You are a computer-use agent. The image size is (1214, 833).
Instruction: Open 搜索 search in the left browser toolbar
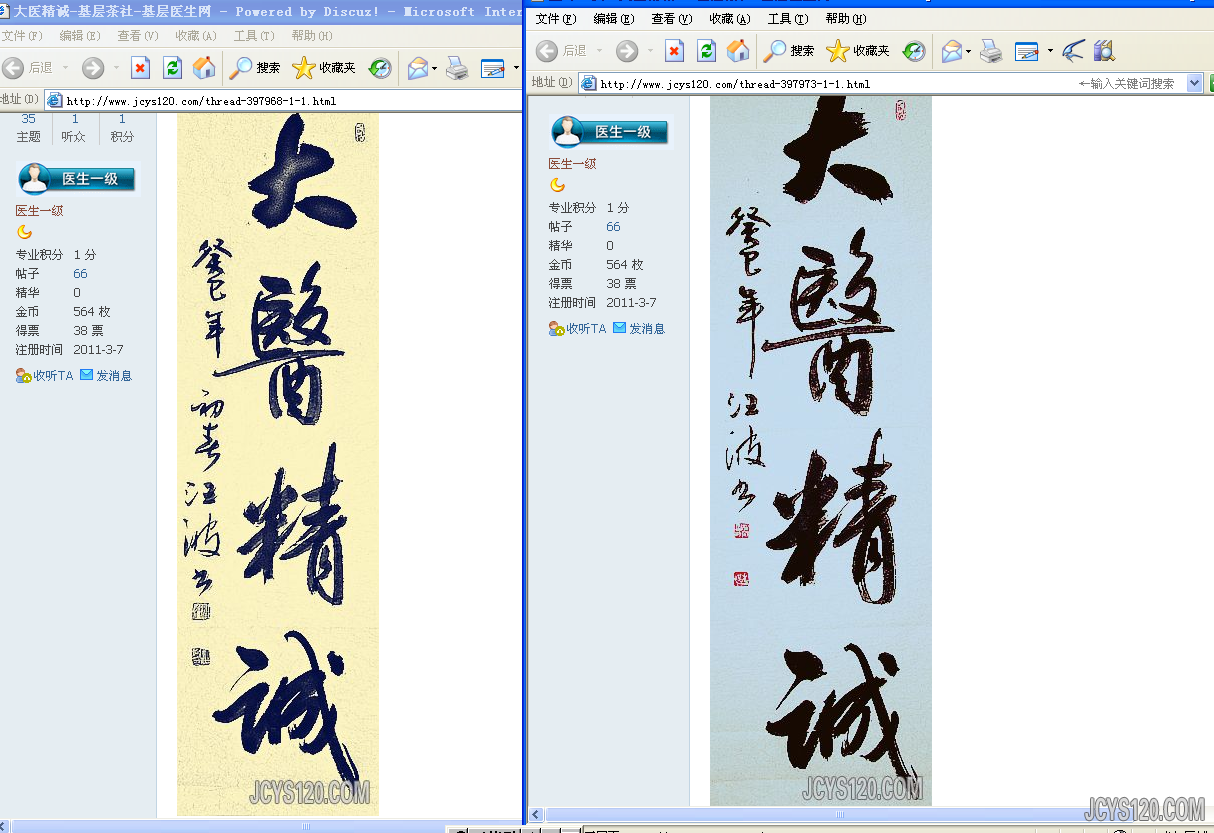255,68
